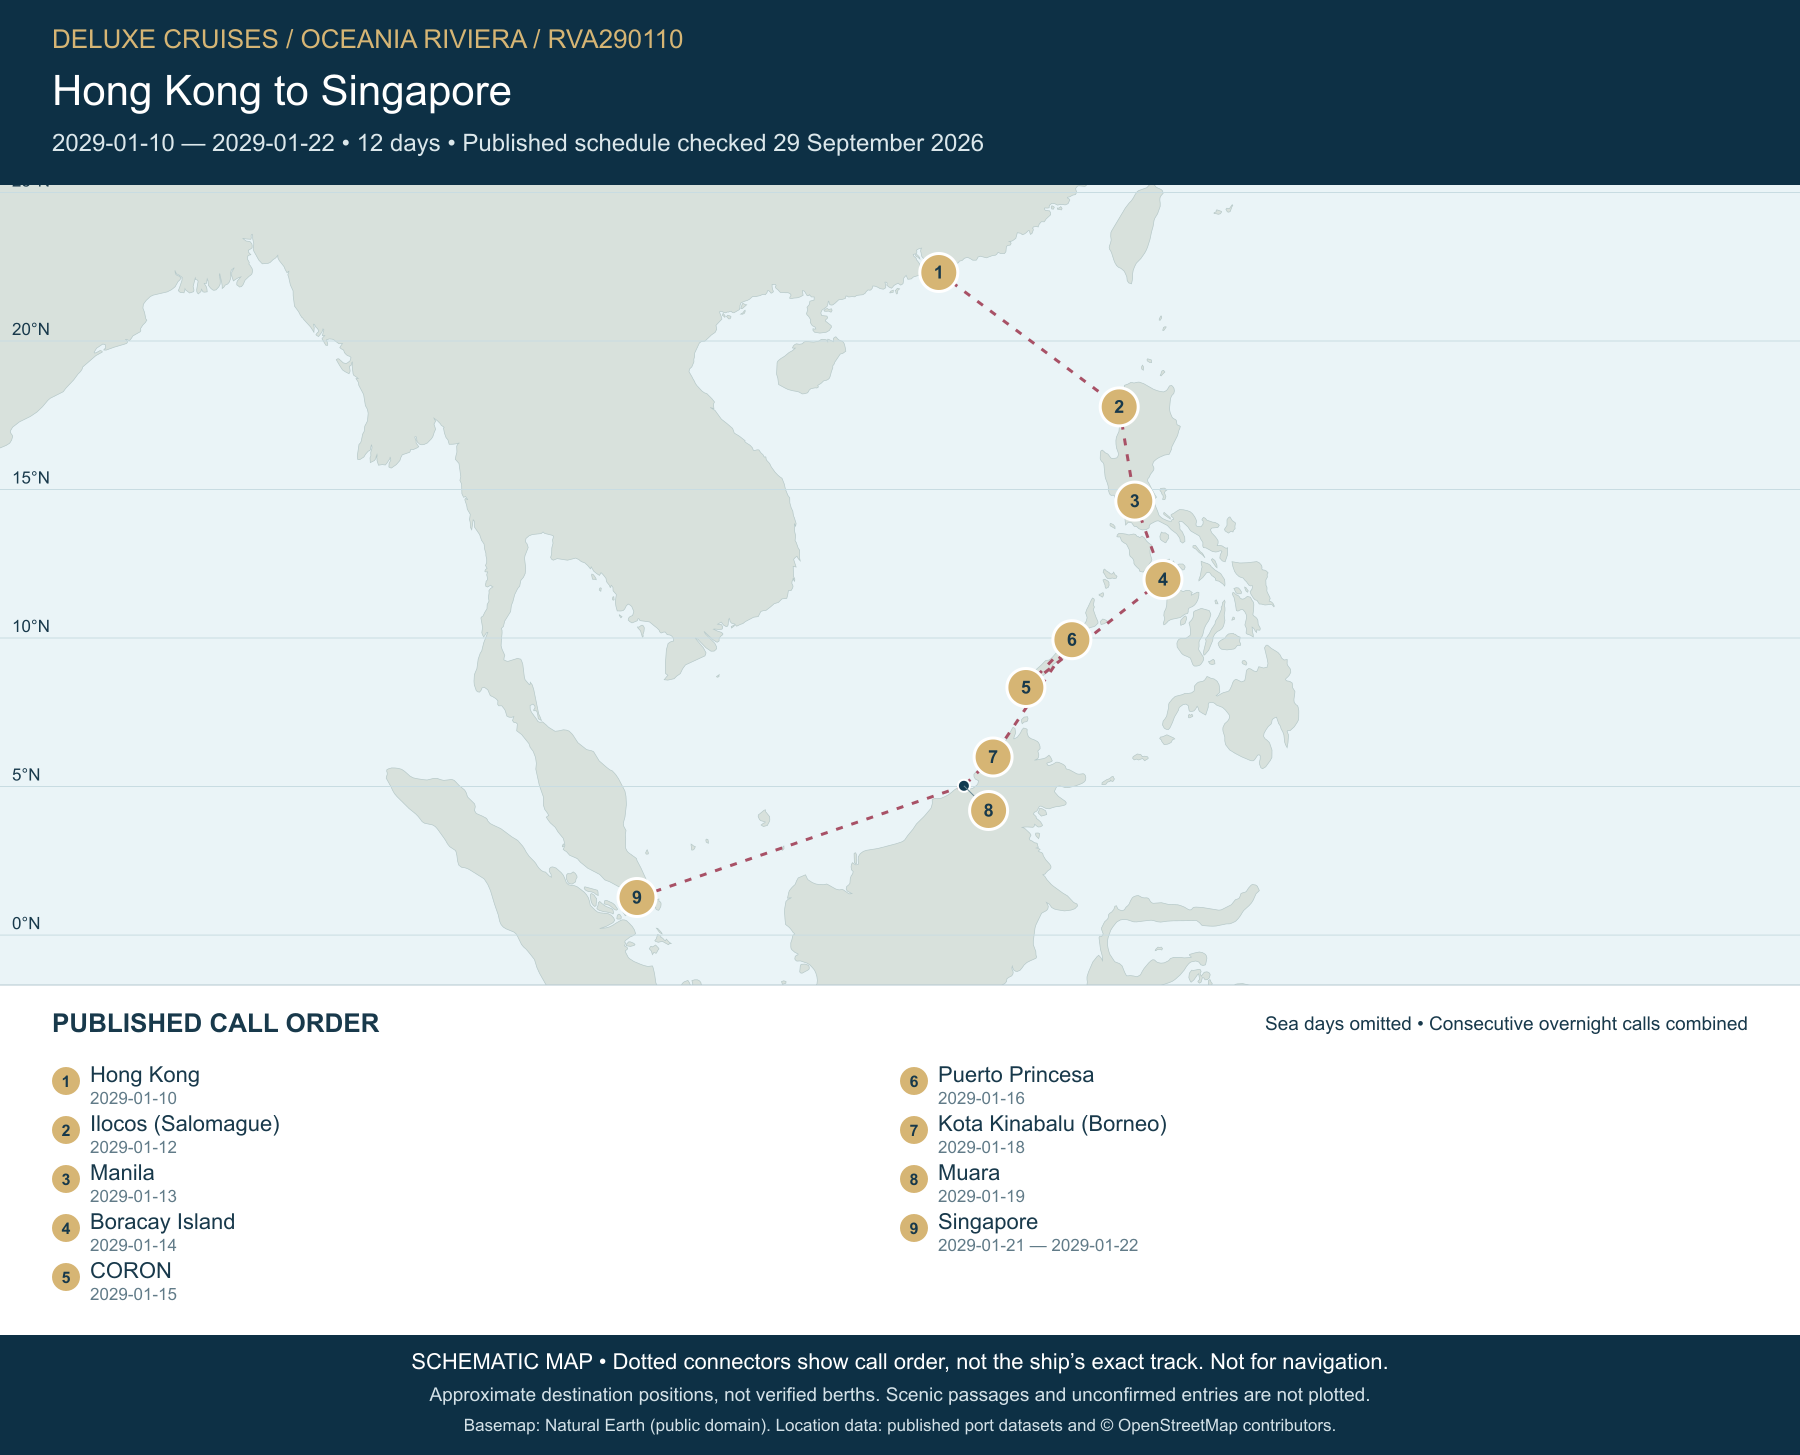Click the CORON list entry
This screenshot has width=1800, height=1455.
click(x=131, y=1271)
